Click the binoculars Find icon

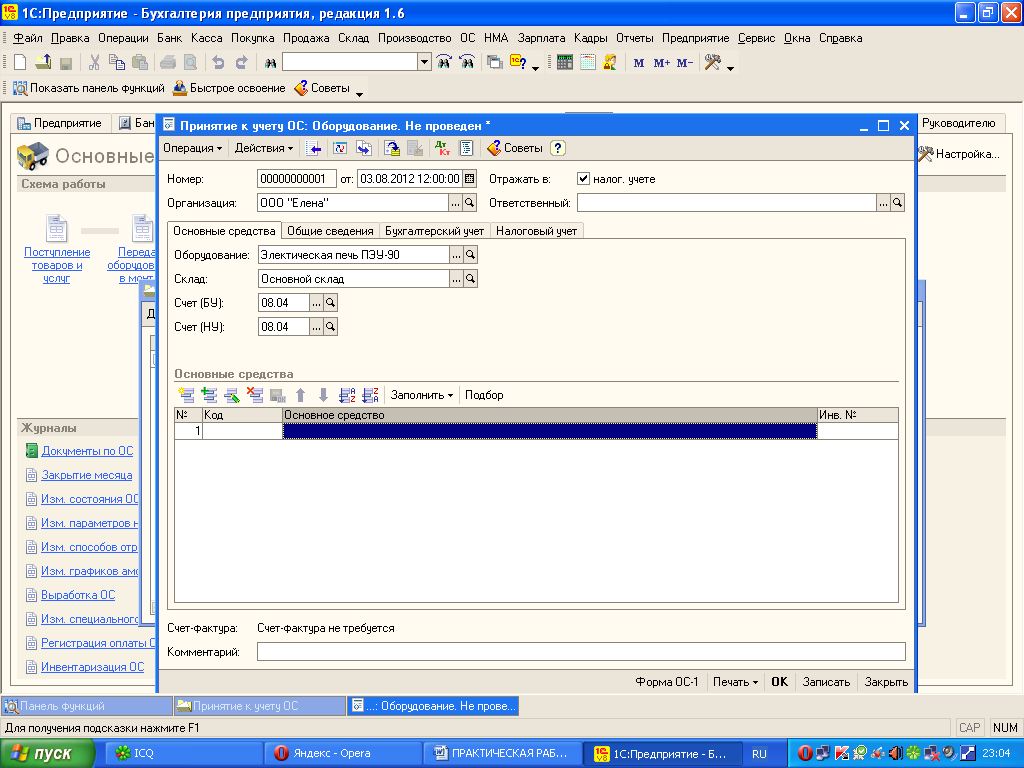pos(270,63)
